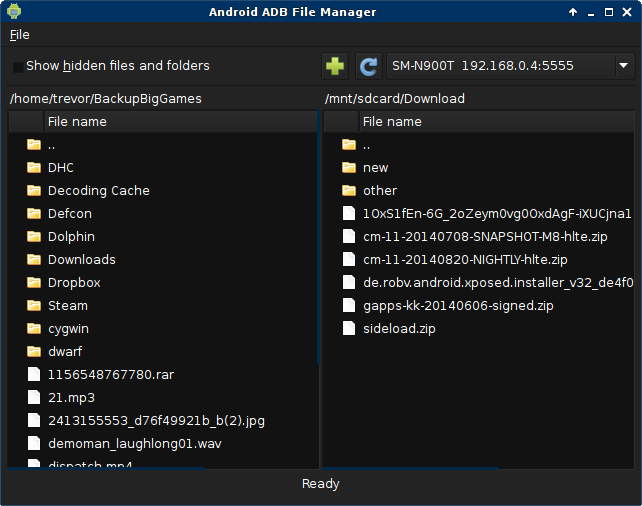Click the /home/trevor/BackupBigGames path label
This screenshot has width=642, height=506.
point(106,99)
